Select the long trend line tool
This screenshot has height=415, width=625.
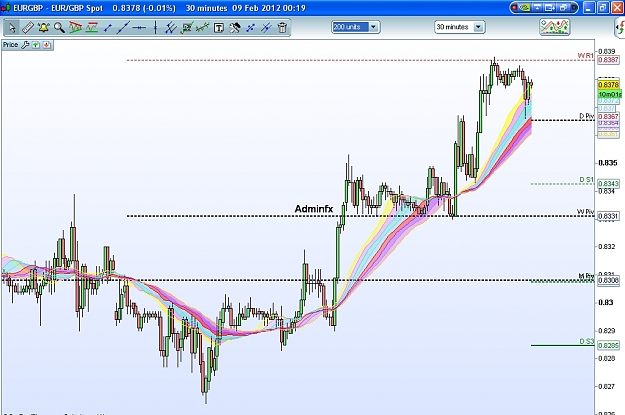pyautogui.click(x=123, y=28)
